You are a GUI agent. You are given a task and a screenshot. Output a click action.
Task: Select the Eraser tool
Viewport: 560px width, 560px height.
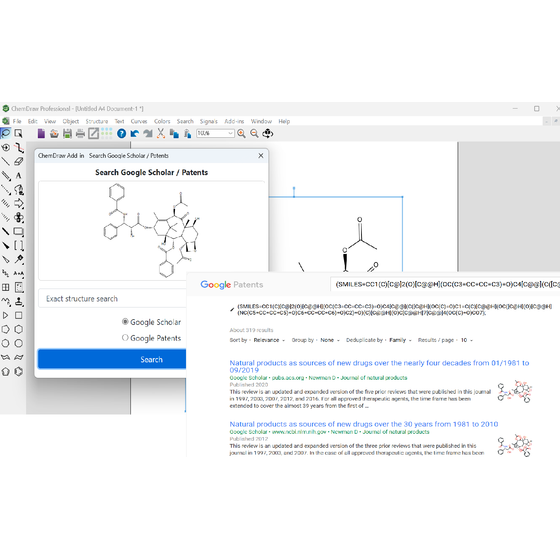(19, 161)
